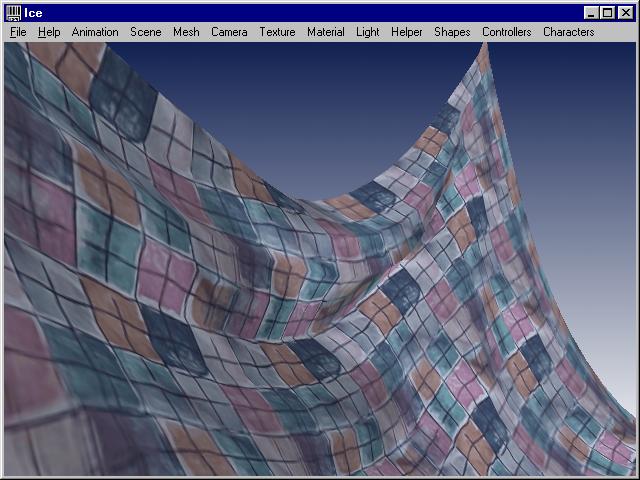
Task: Open the Animation menu
Action: (x=95, y=32)
